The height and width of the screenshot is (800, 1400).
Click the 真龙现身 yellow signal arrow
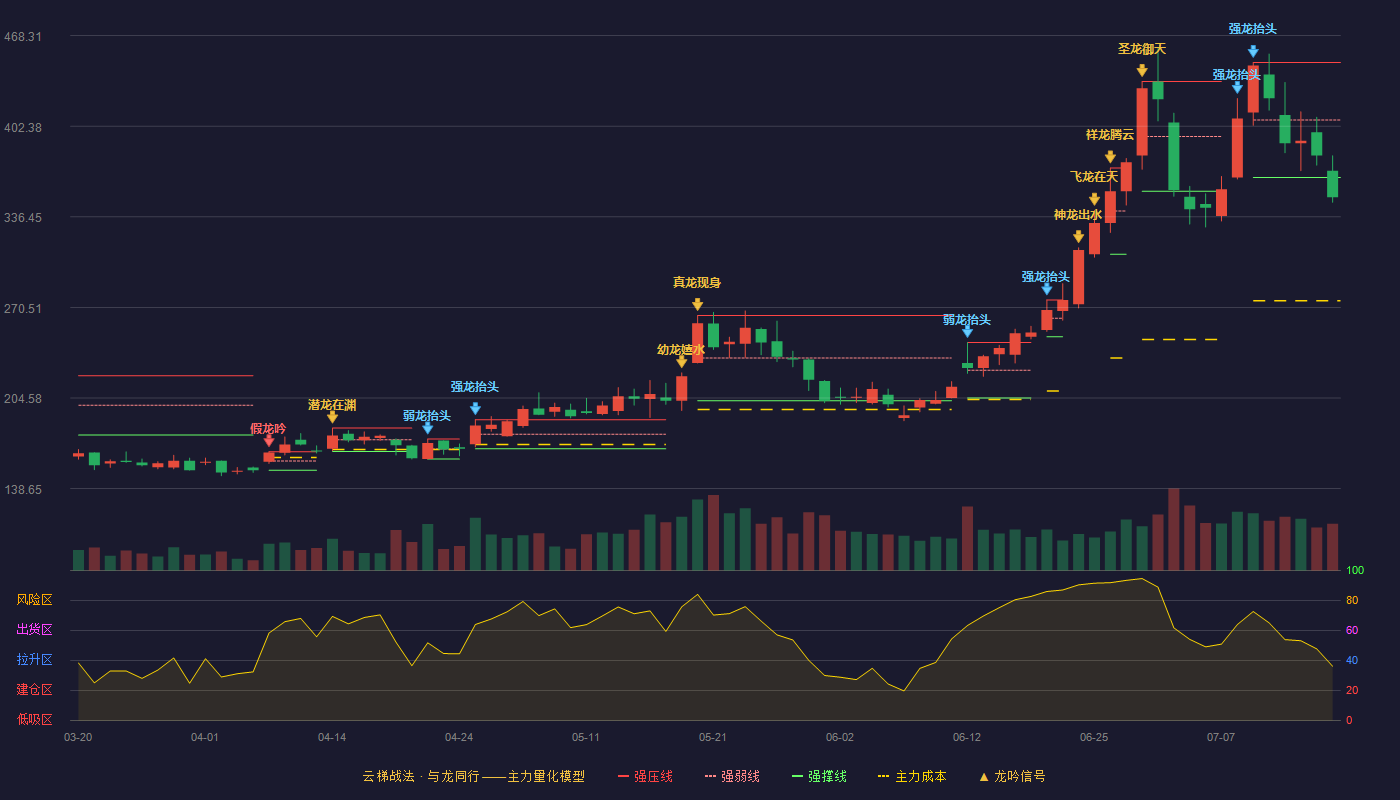697,304
